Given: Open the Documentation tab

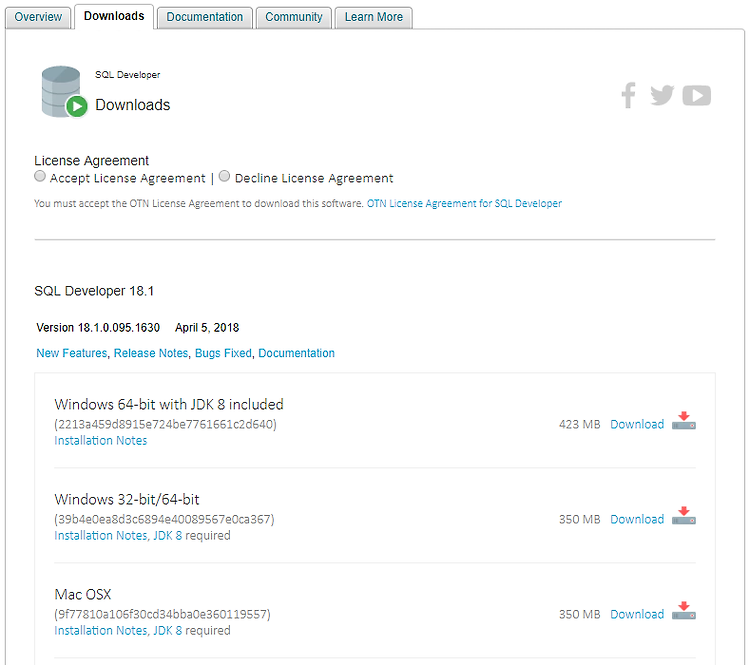Looking at the screenshot, I should tap(205, 17).
